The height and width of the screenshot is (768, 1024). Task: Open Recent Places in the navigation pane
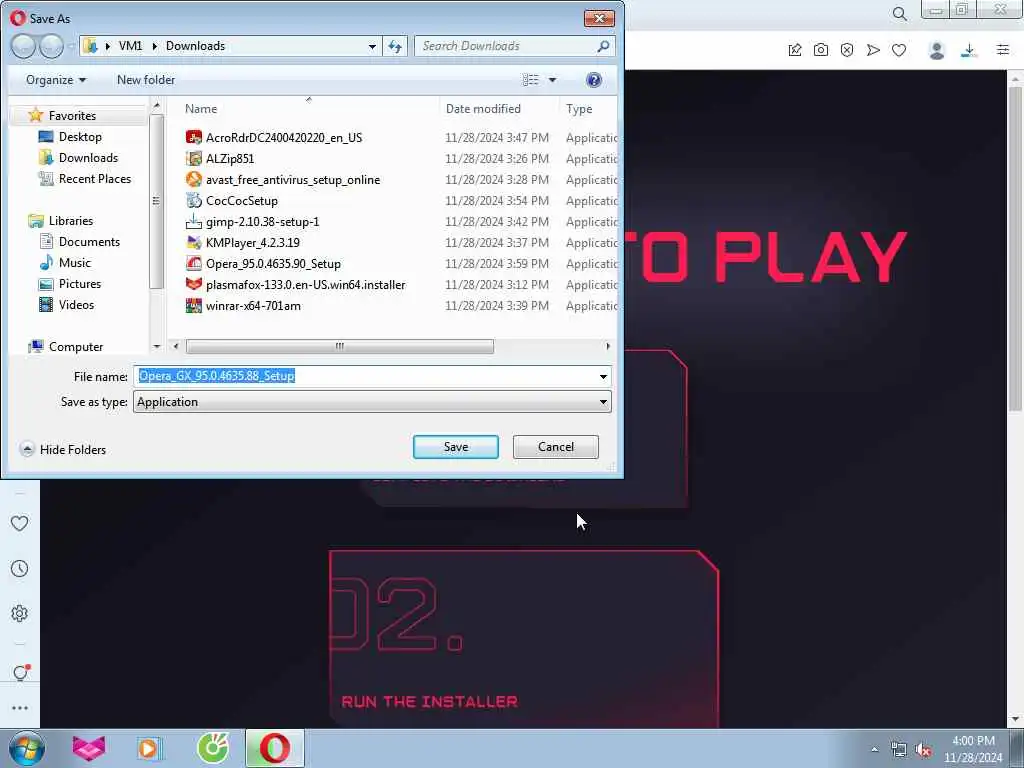(95, 178)
